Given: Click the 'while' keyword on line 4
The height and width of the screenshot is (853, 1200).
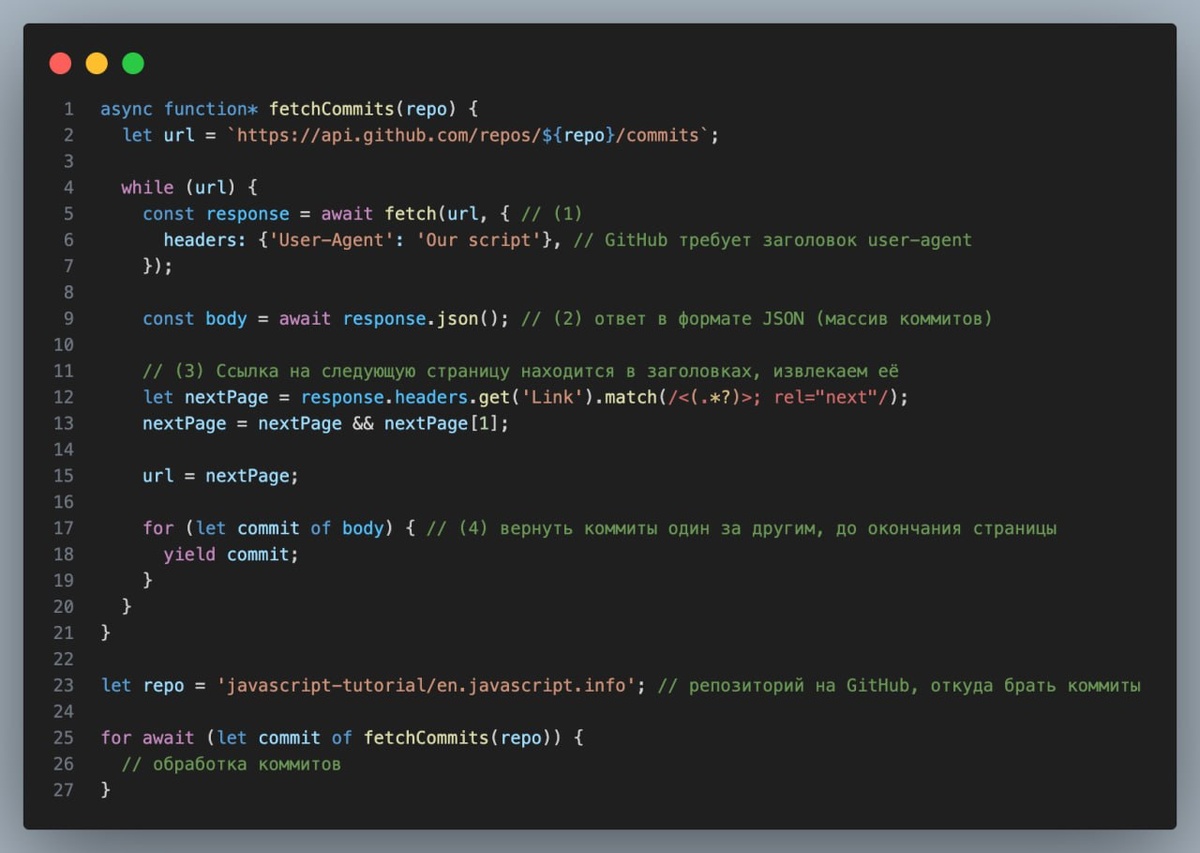Looking at the screenshot, I should [147, 187].
